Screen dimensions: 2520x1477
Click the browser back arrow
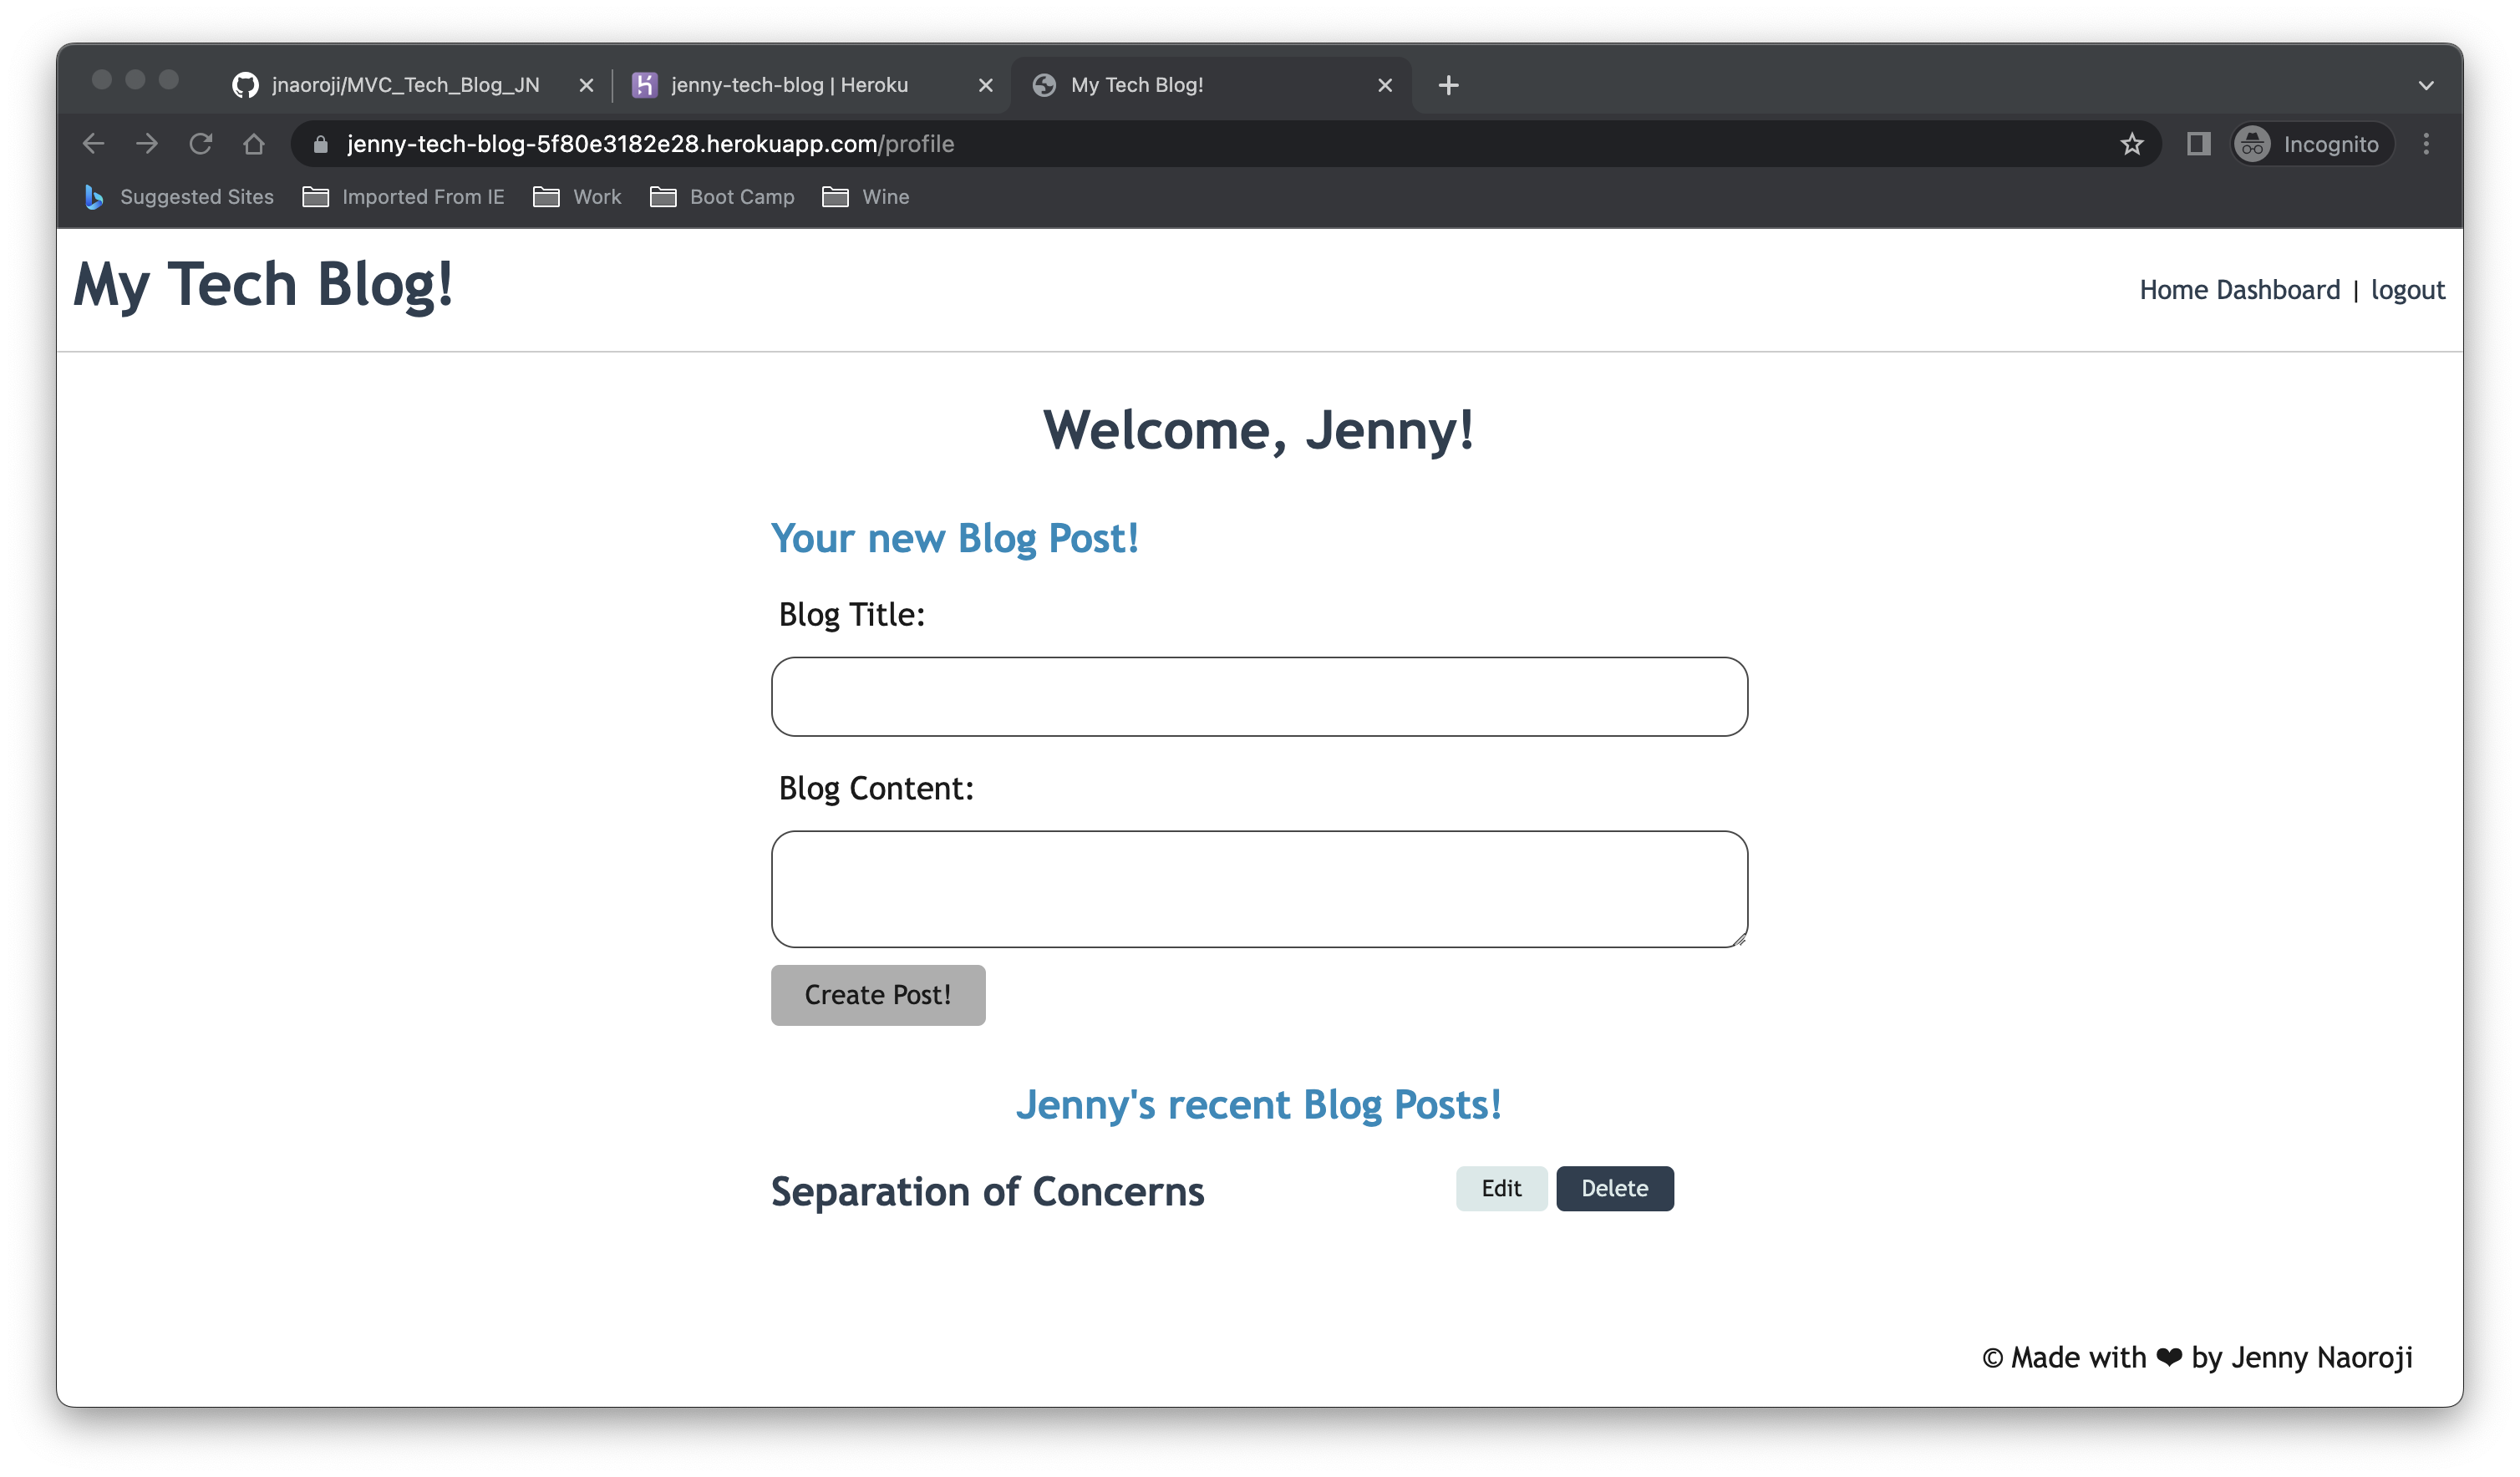93,144
